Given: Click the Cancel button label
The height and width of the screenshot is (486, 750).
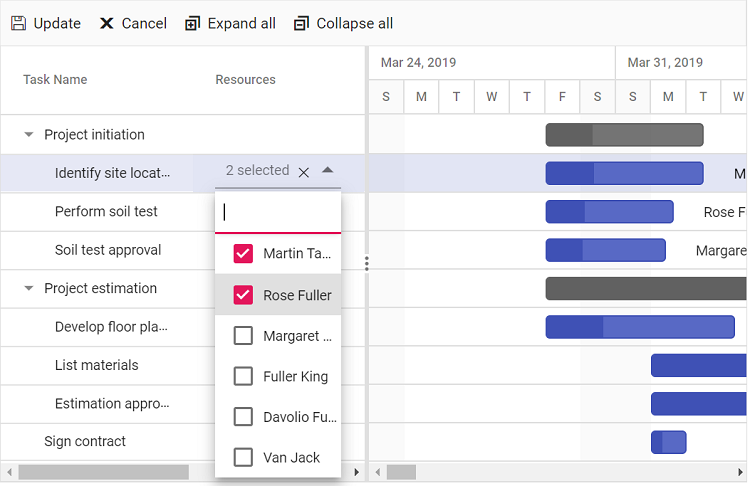Looking at the screenshot, I should point(144,23).
